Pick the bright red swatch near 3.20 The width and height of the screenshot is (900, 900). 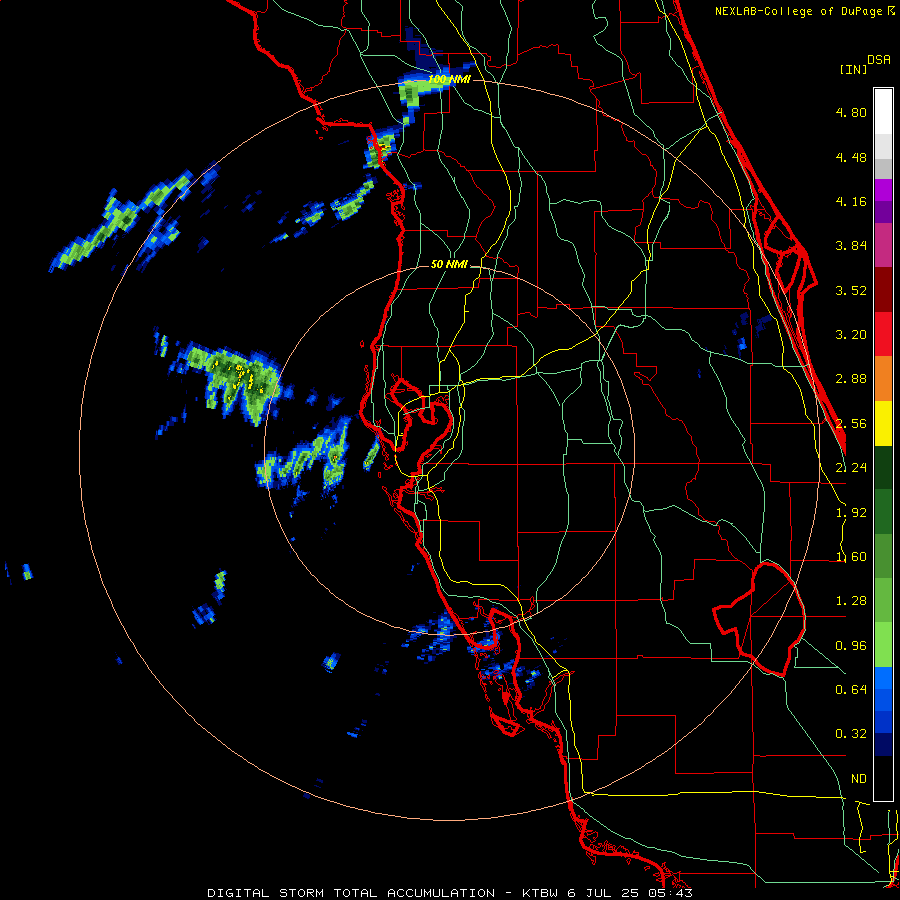coord(883,334)
